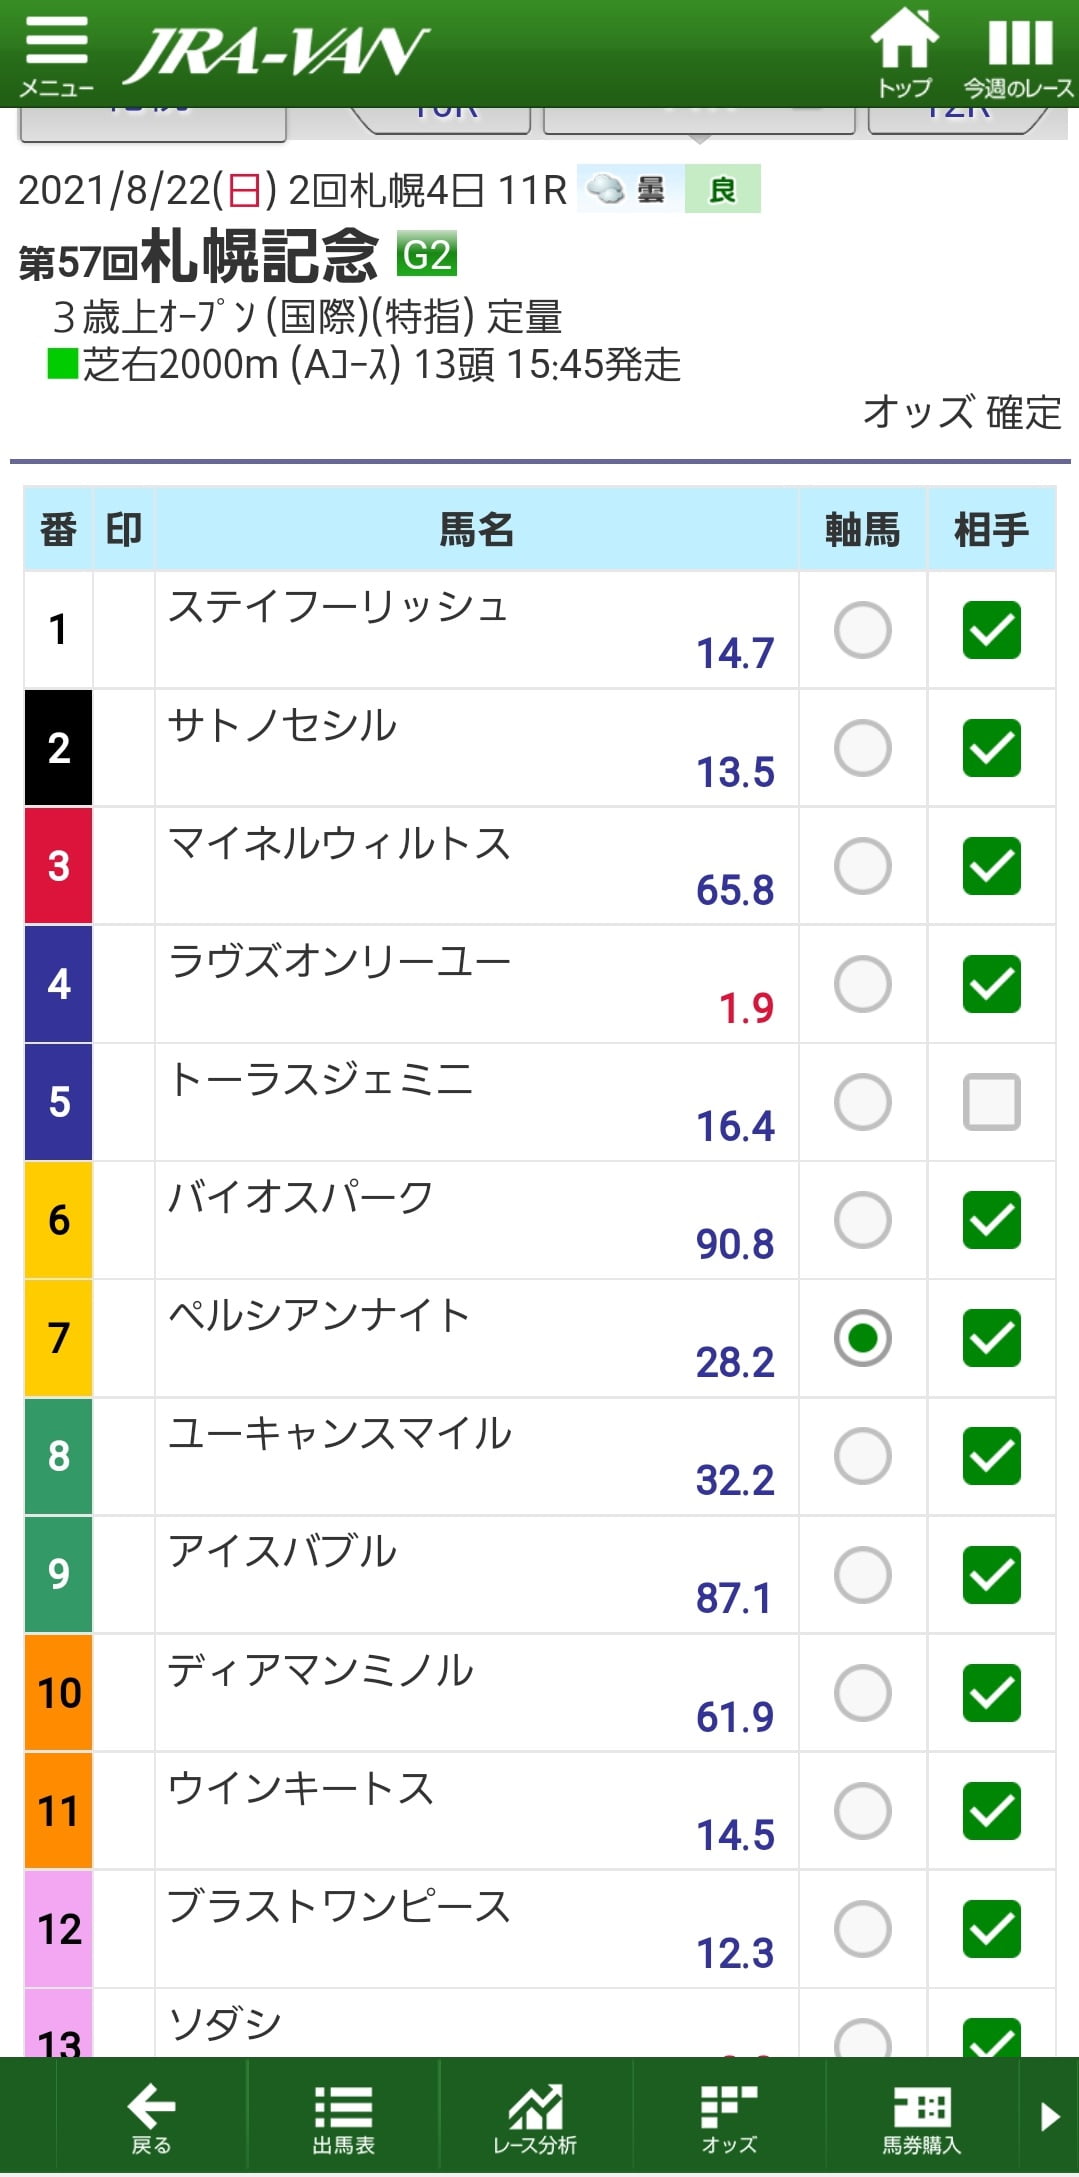Tap the JRA-VAN logo

click(x=276, y=55)
